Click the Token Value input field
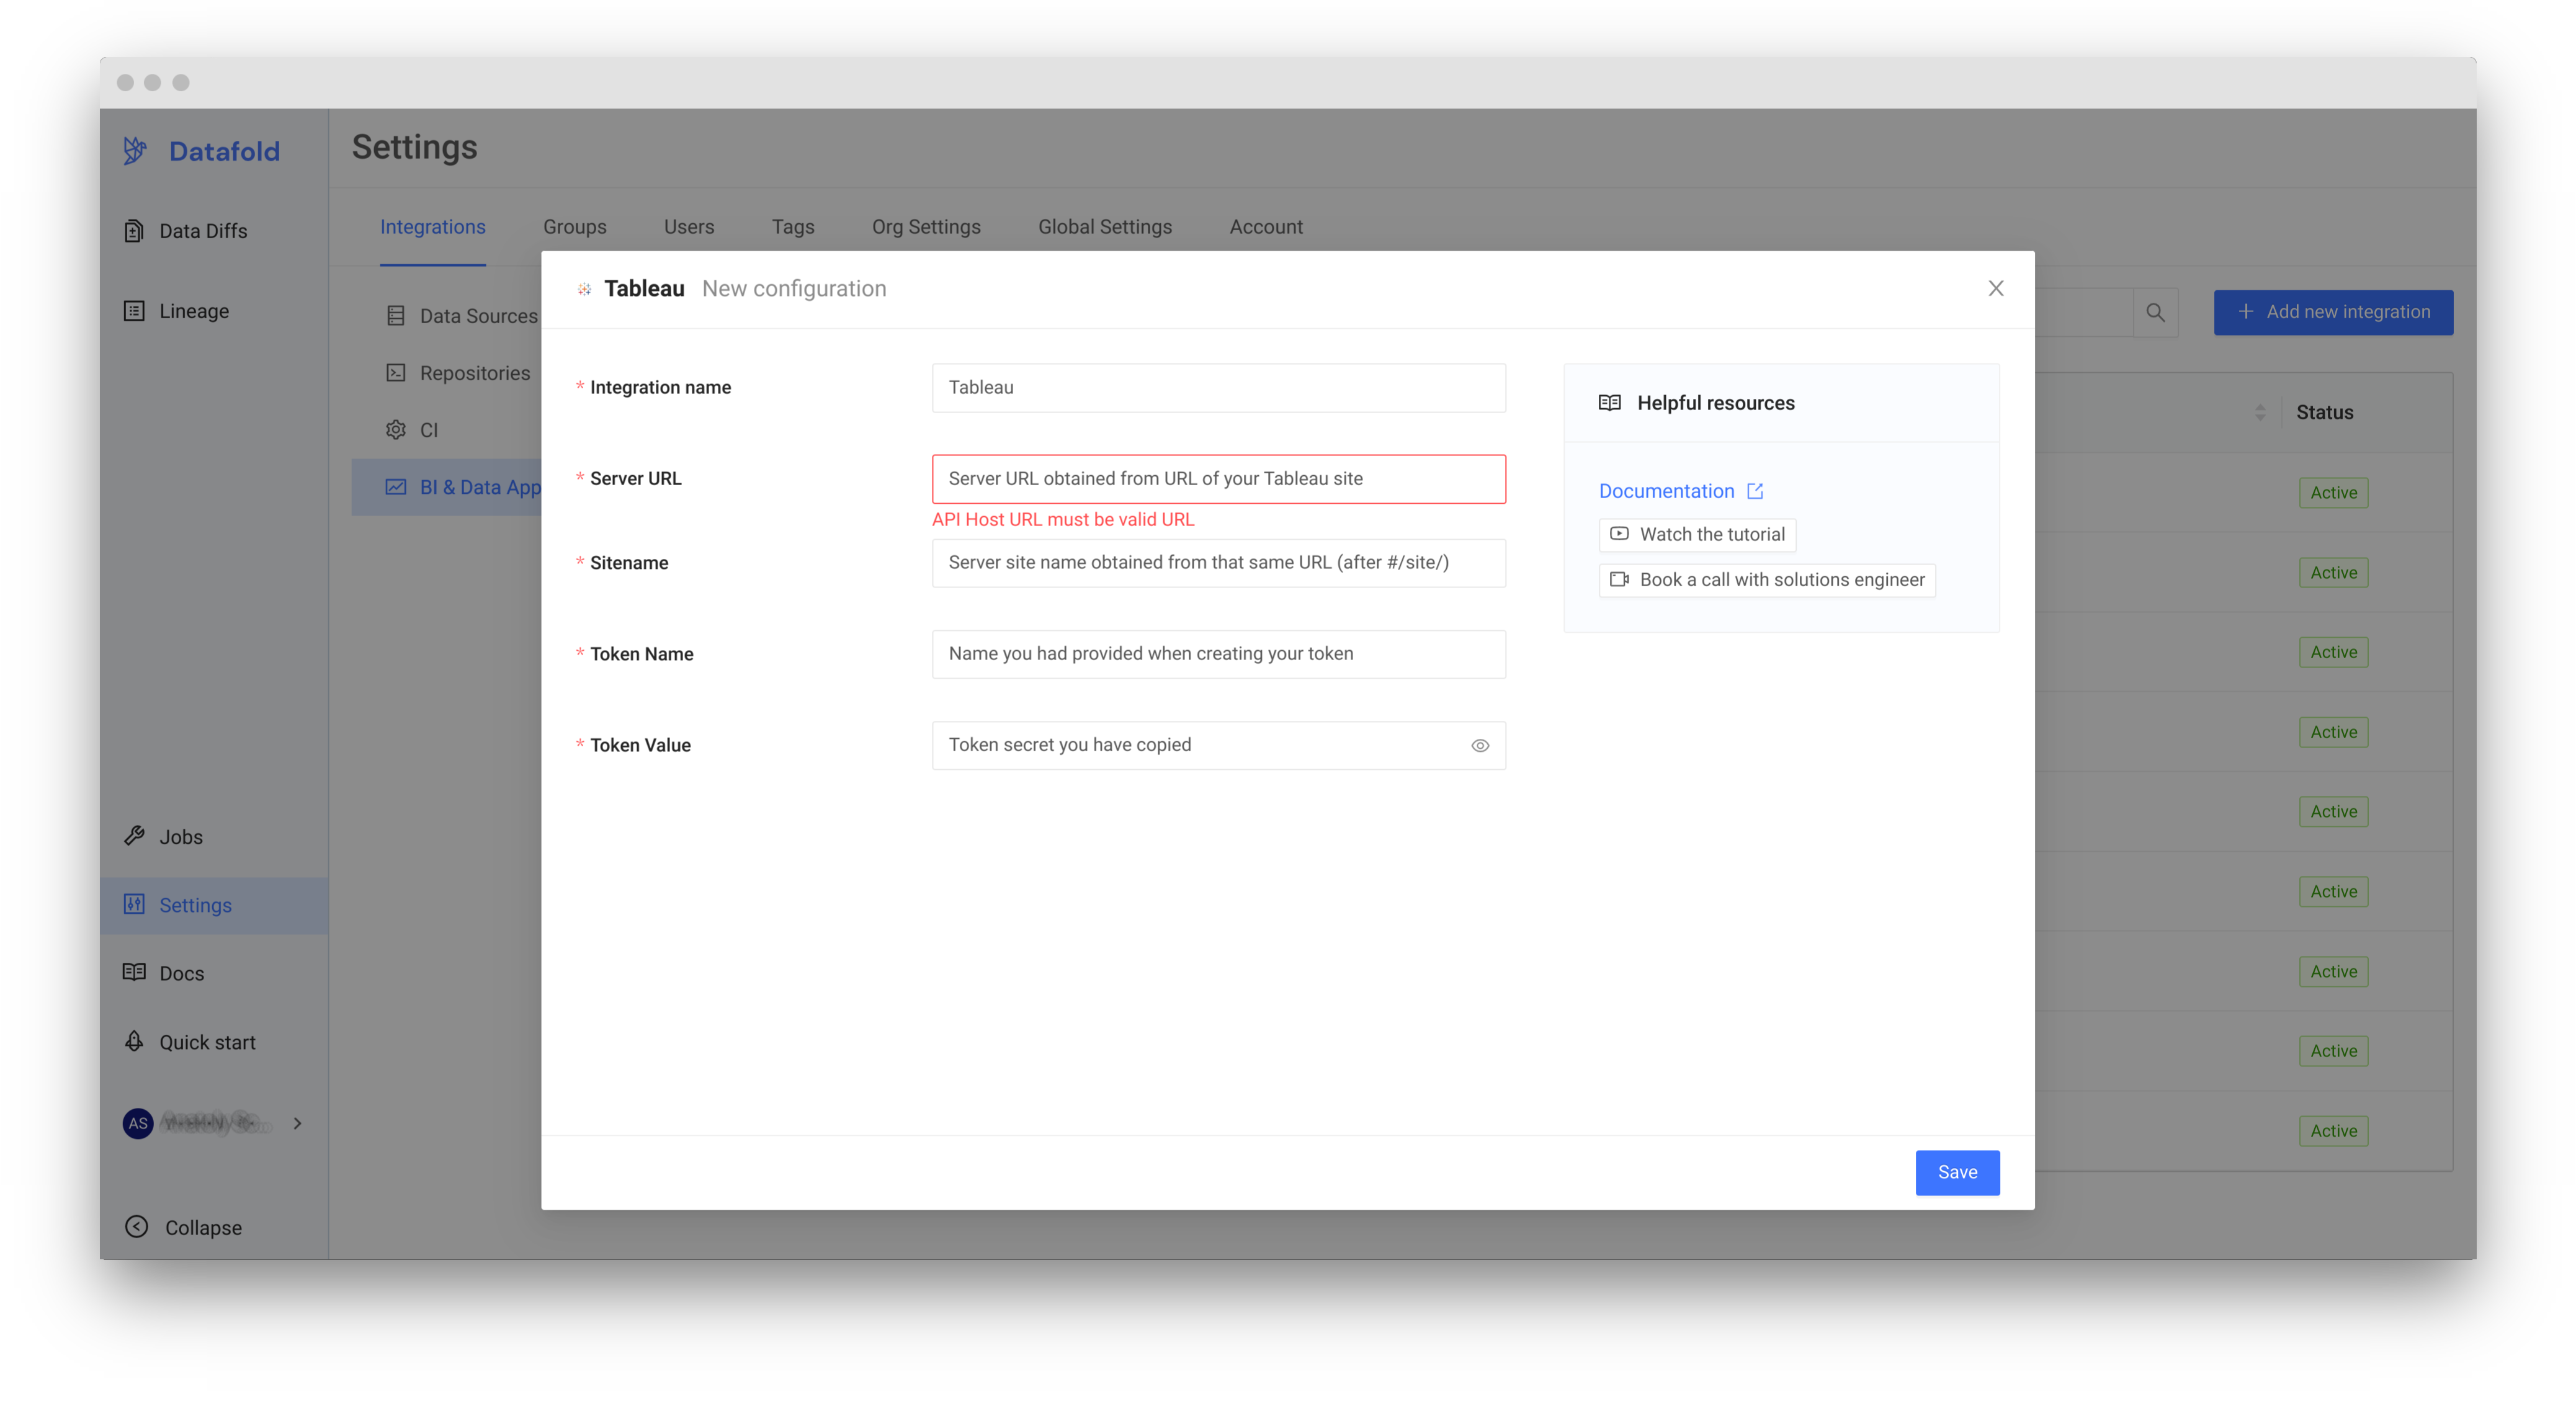Screen dimensions: 2576x1402 pyautogui.click(x=1218, y=746)
